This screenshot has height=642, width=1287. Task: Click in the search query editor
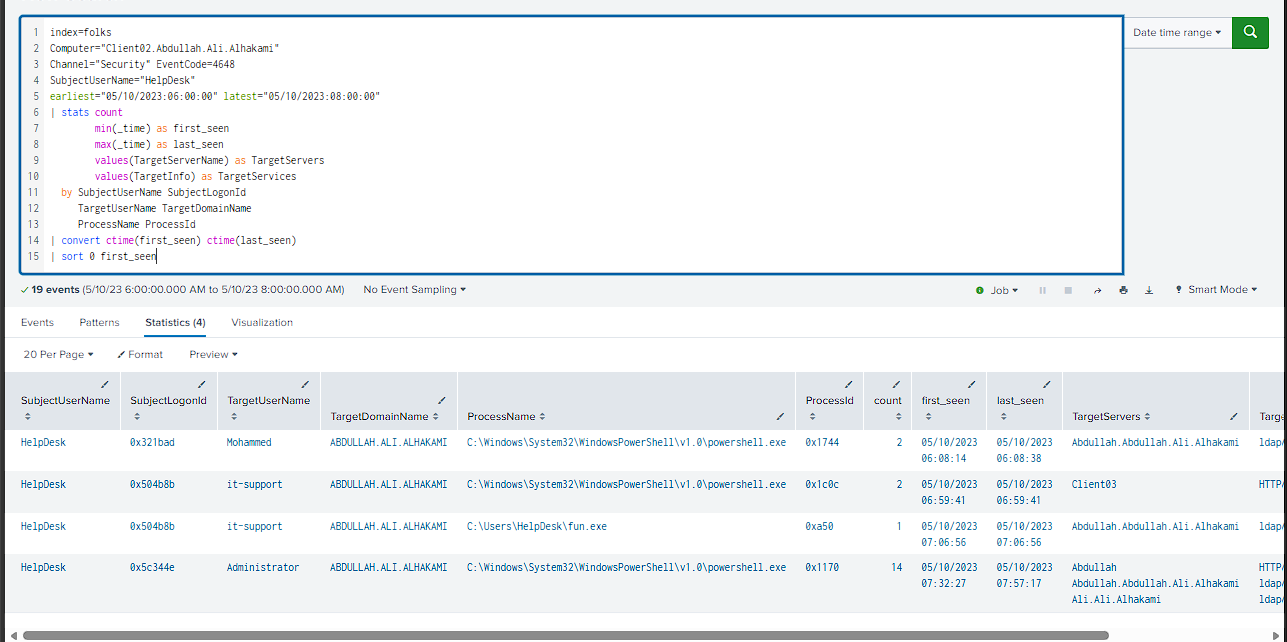point(571,144)
